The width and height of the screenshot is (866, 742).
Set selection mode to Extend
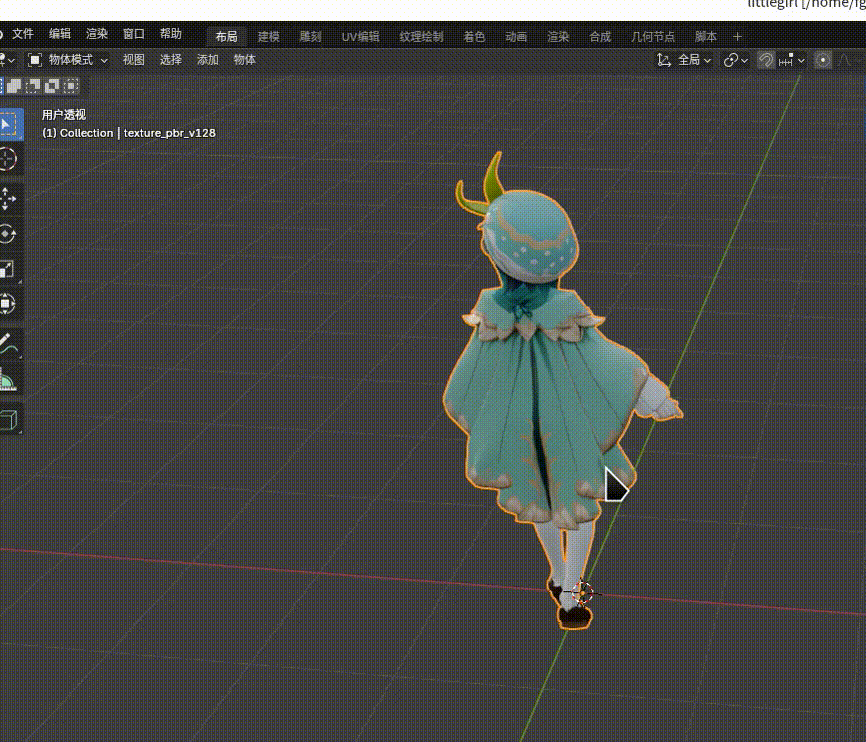[x=14, y=86]
